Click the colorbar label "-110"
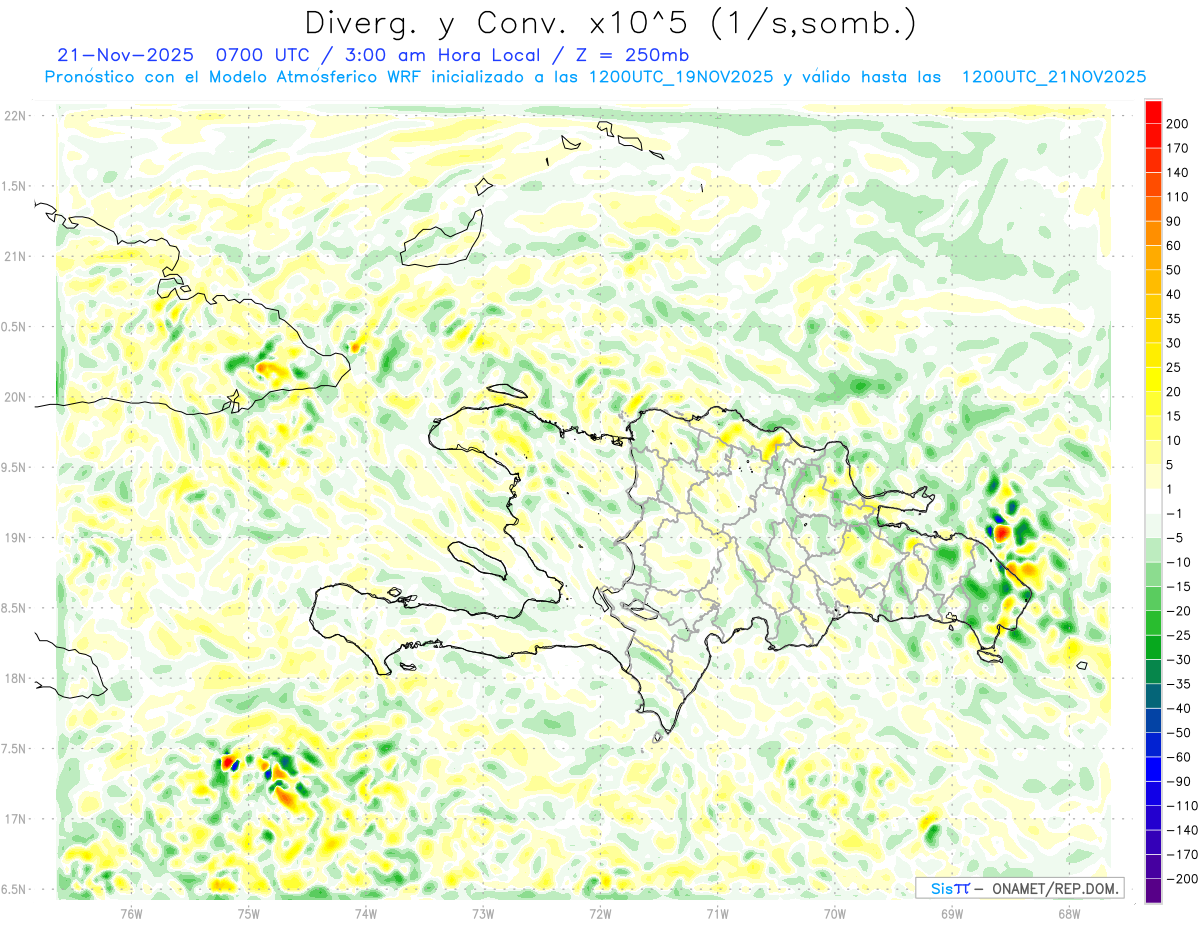This screenshot has width=1200, height=927. [x=1183, y=806]
